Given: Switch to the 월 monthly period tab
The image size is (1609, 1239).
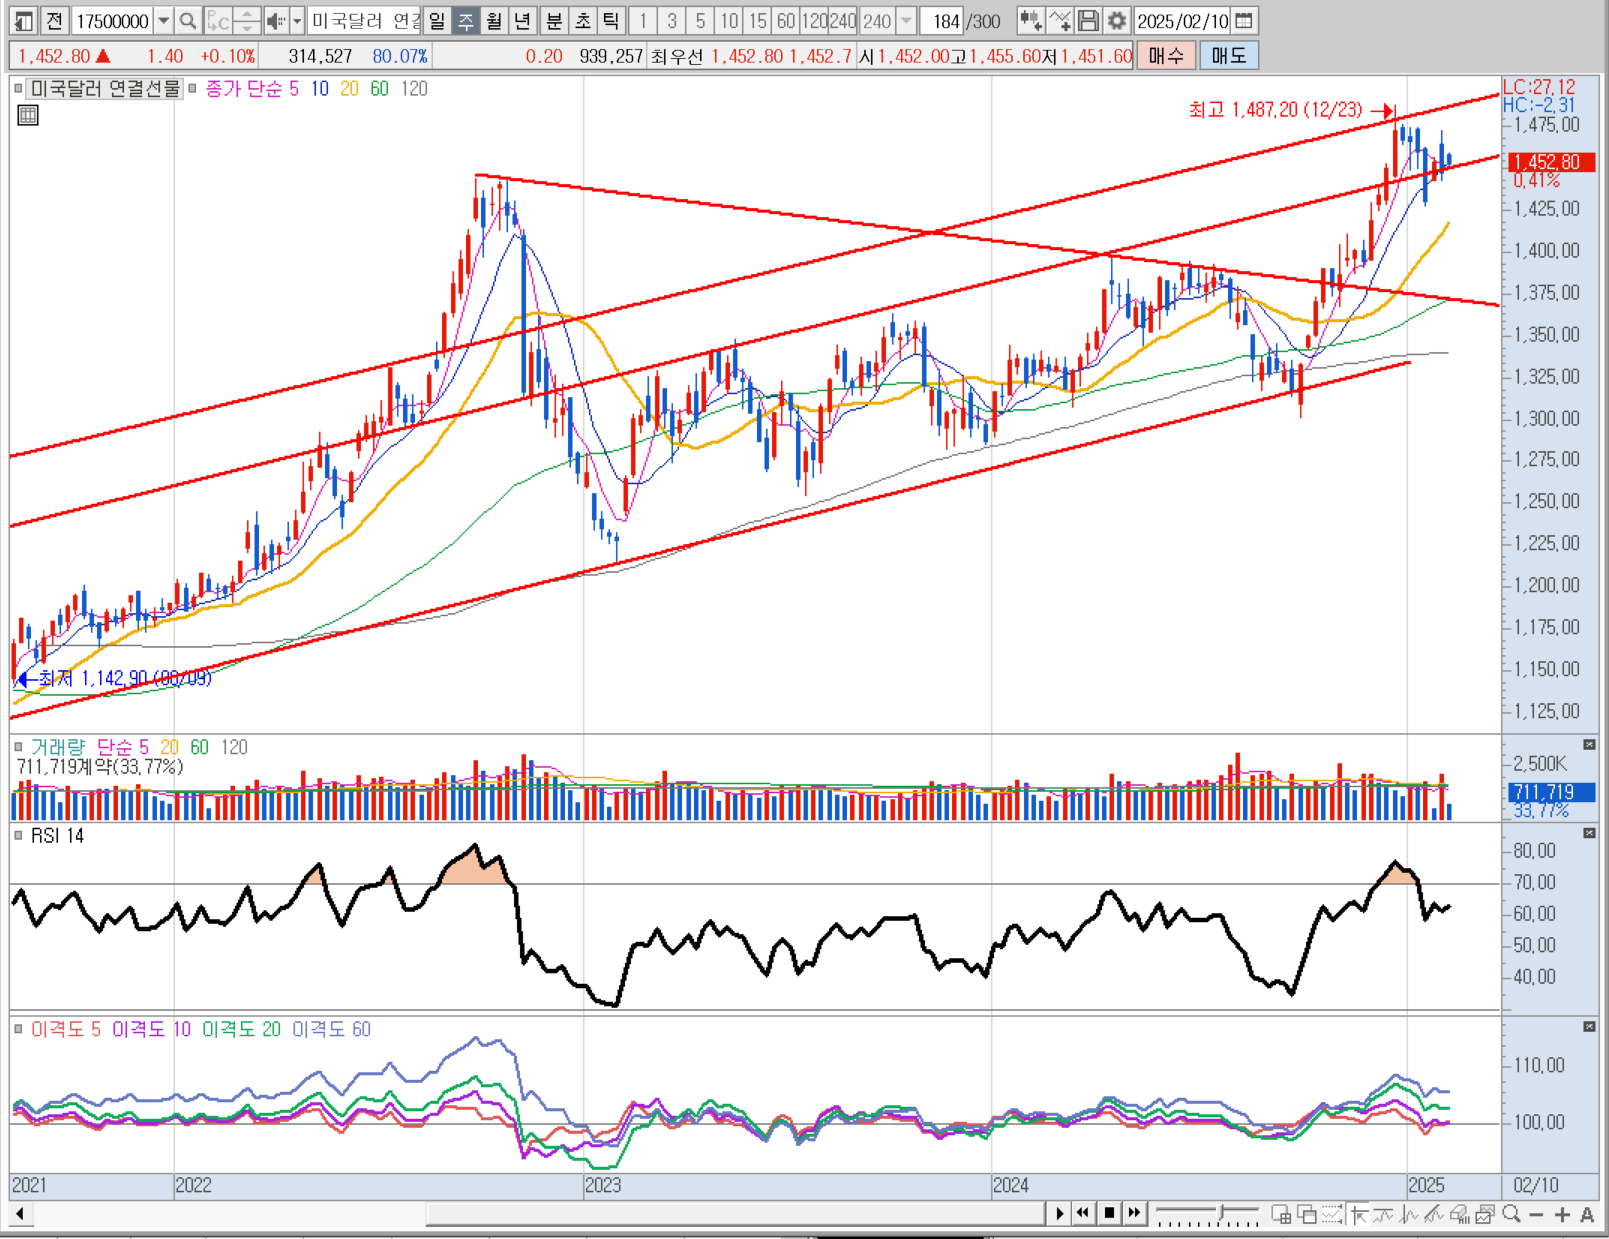Looking at the screenshot, I should click(x=494, y=21).
